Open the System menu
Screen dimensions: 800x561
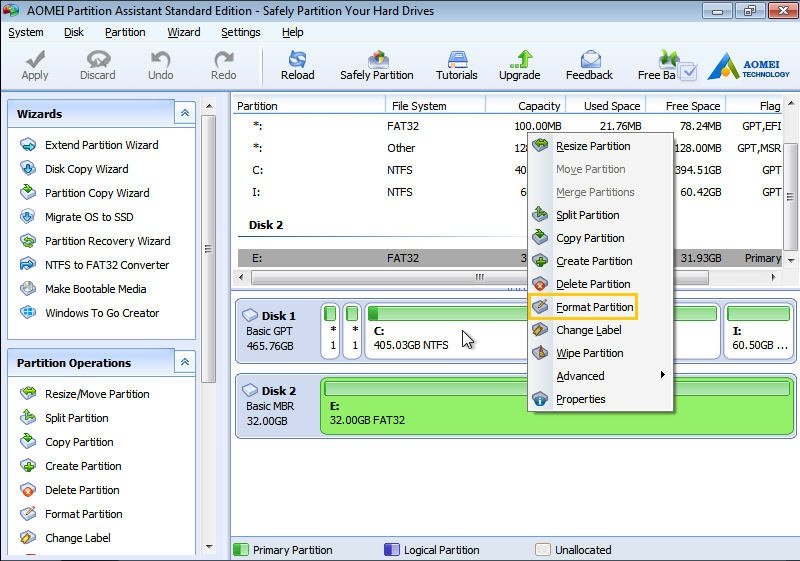(x=26, y=32)
